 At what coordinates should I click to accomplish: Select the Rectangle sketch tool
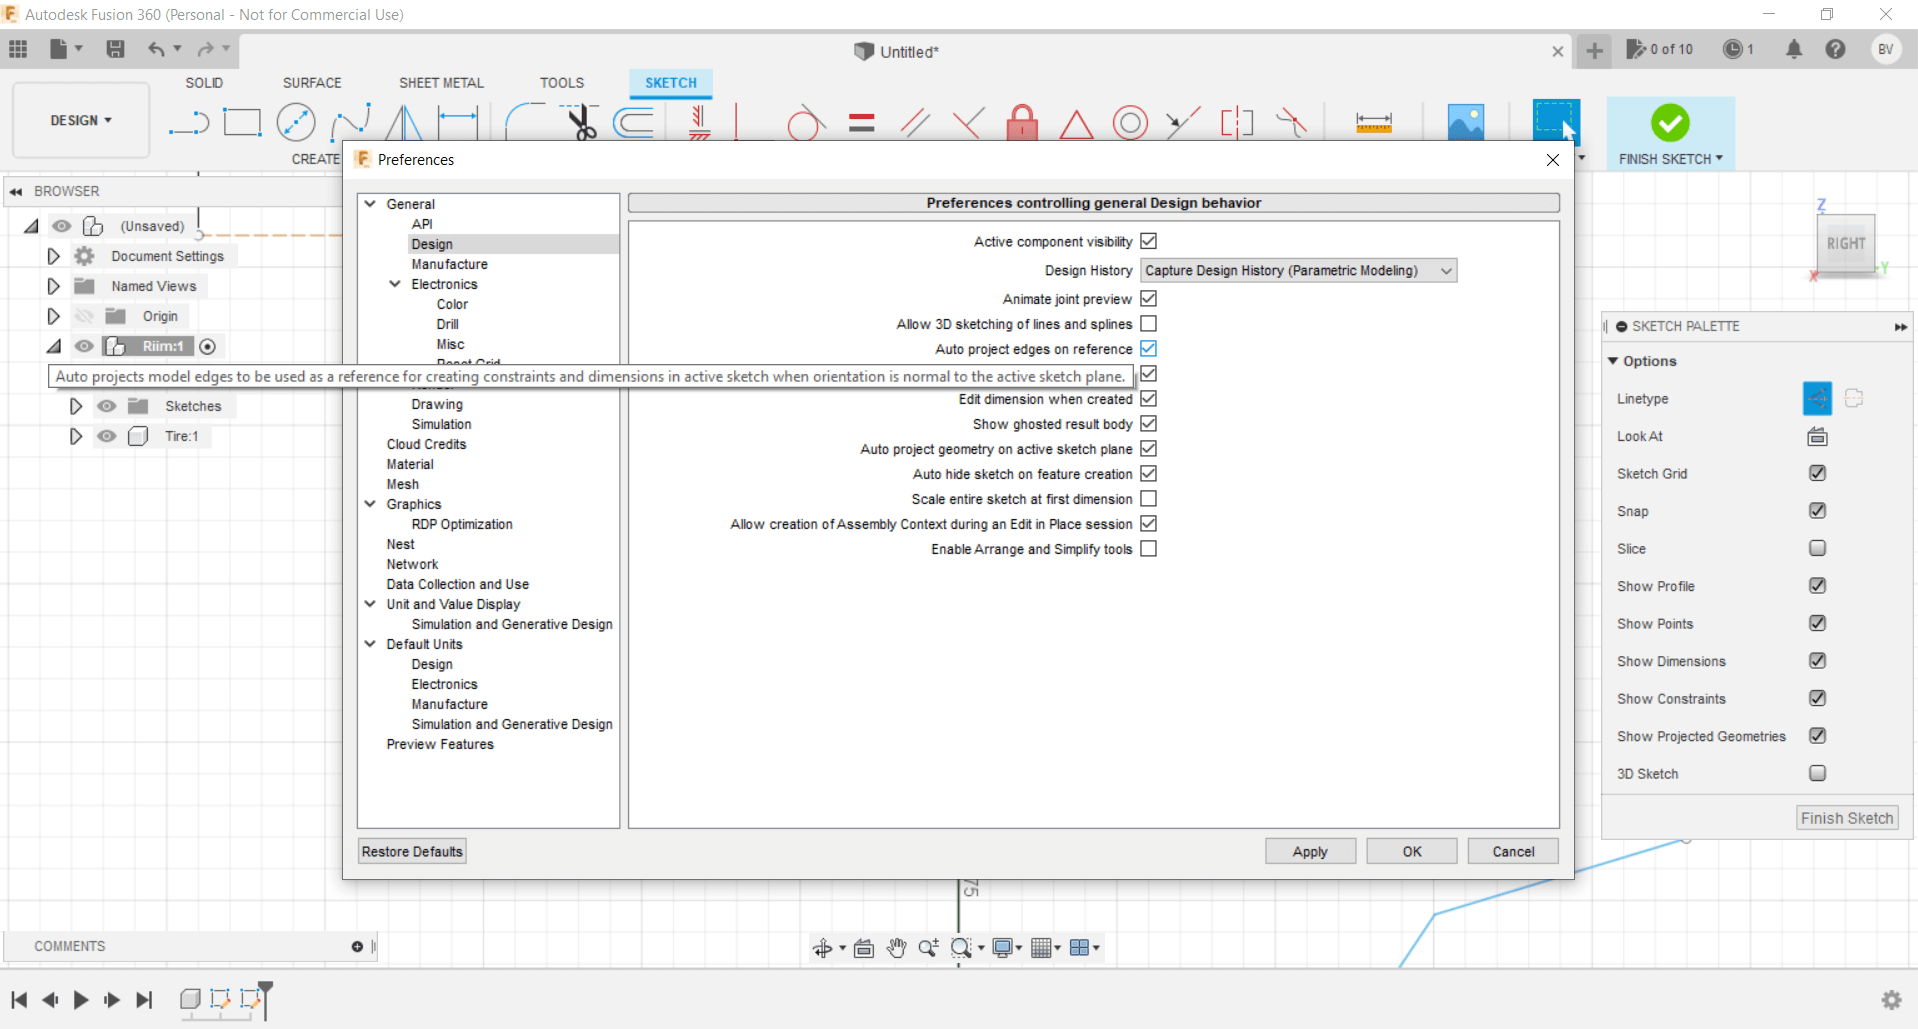click(242, 122)
